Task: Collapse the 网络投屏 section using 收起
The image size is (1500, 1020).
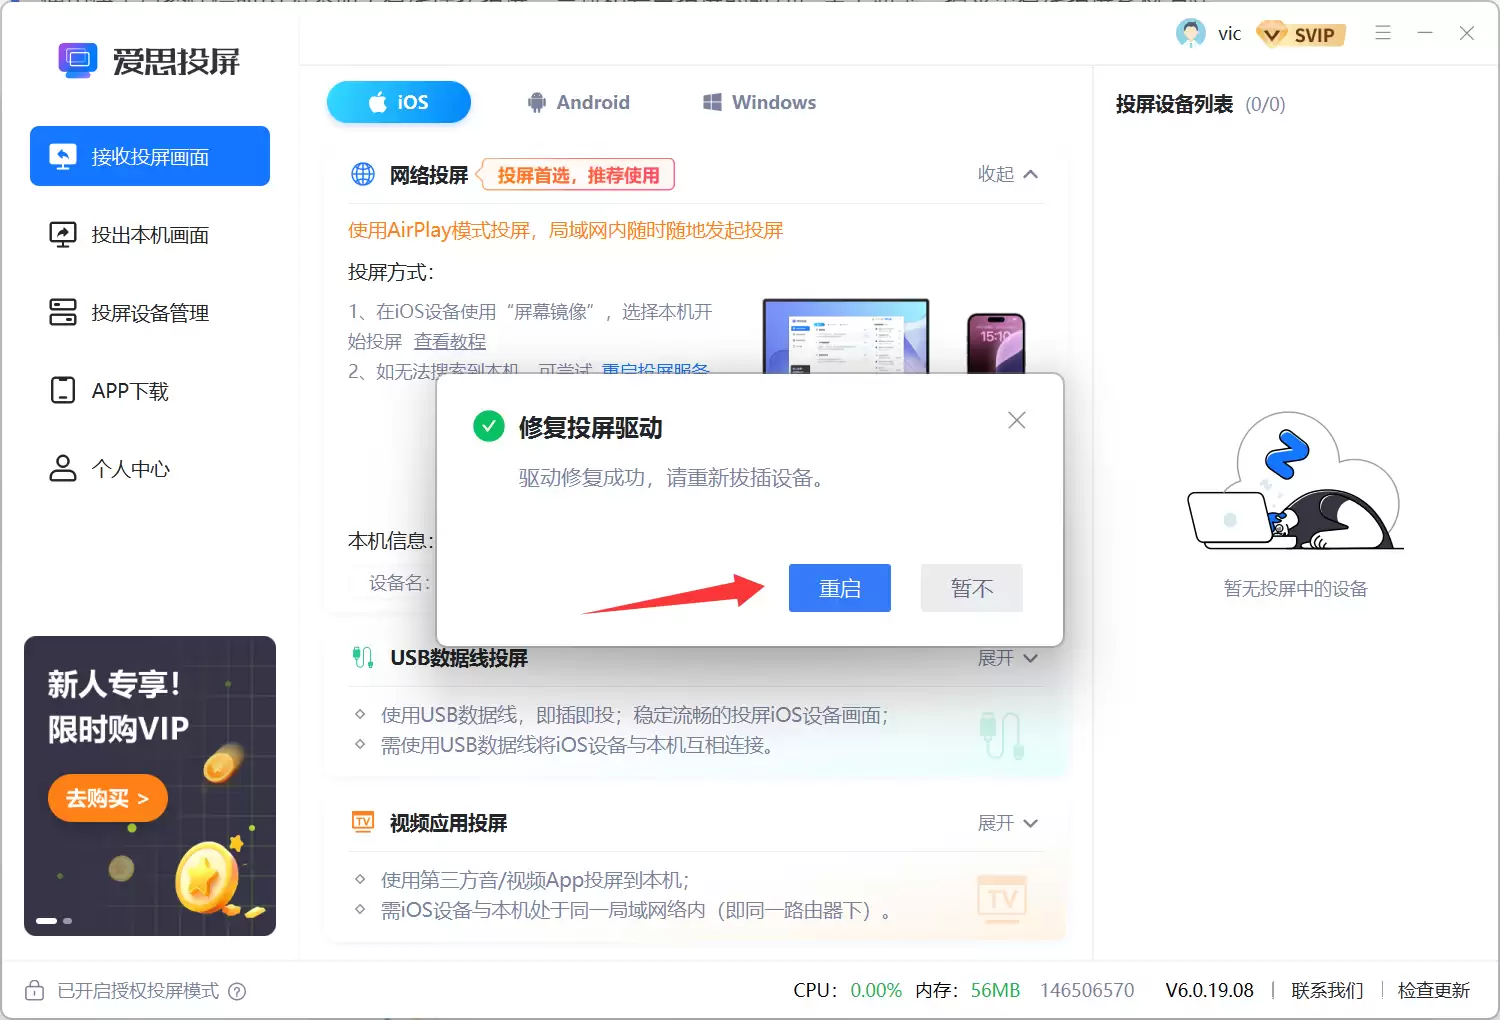Action: point(1006,174)
